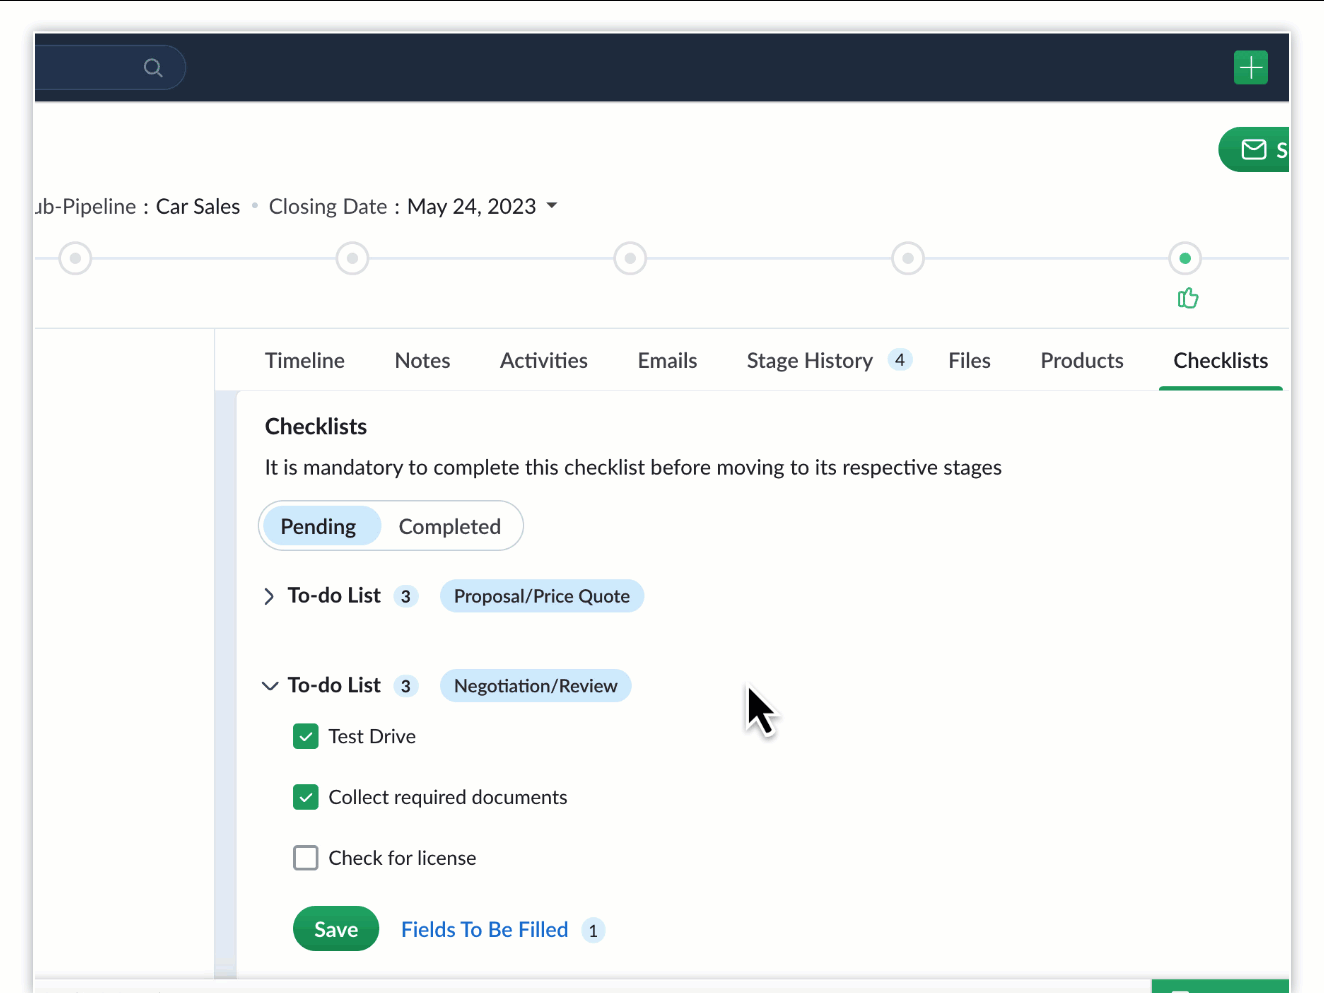The width and height of the screenshot is (1324, 993).
Task: Open the Notes tab
Action: click(x=422, y=360)
